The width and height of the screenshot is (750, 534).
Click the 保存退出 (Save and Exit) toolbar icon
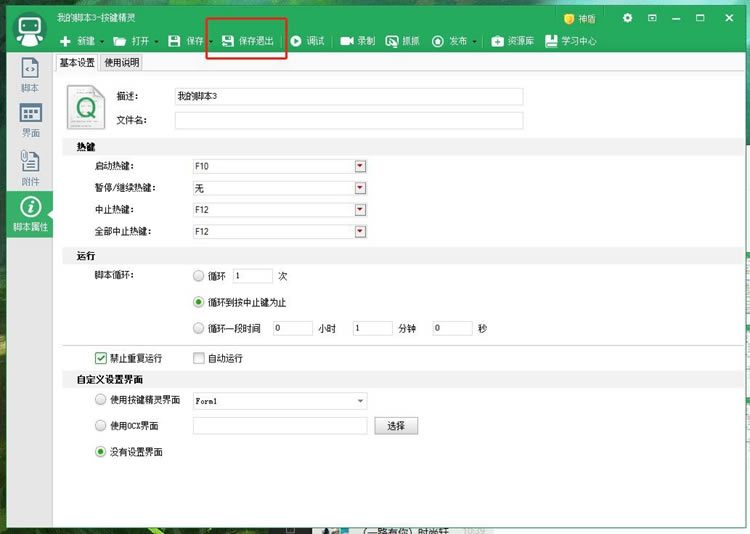pos(228,41)
